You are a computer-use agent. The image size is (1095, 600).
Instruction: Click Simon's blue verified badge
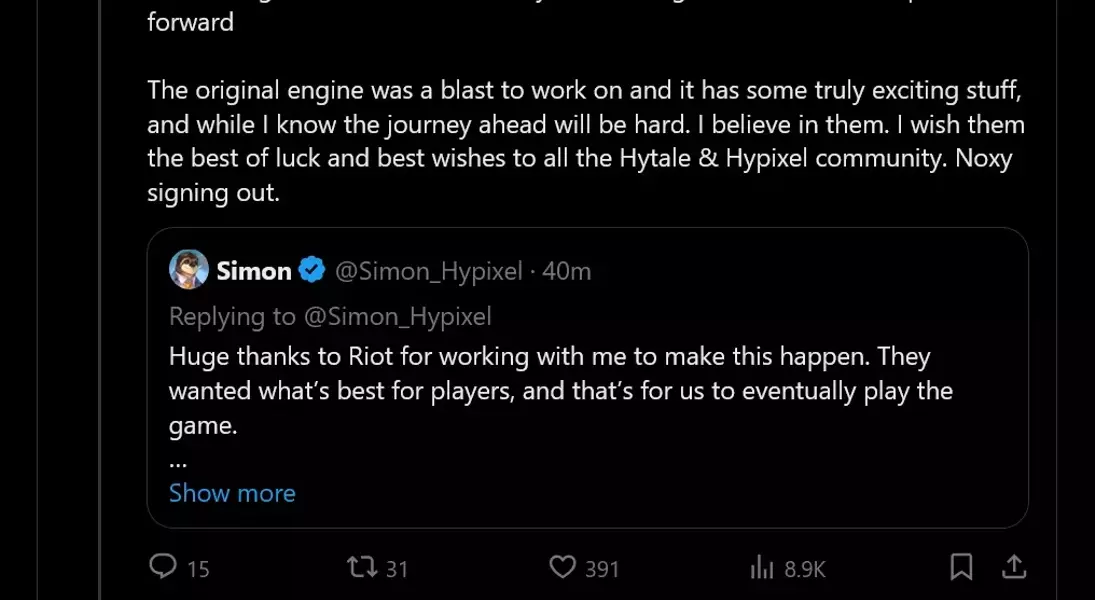click(312, 271)
